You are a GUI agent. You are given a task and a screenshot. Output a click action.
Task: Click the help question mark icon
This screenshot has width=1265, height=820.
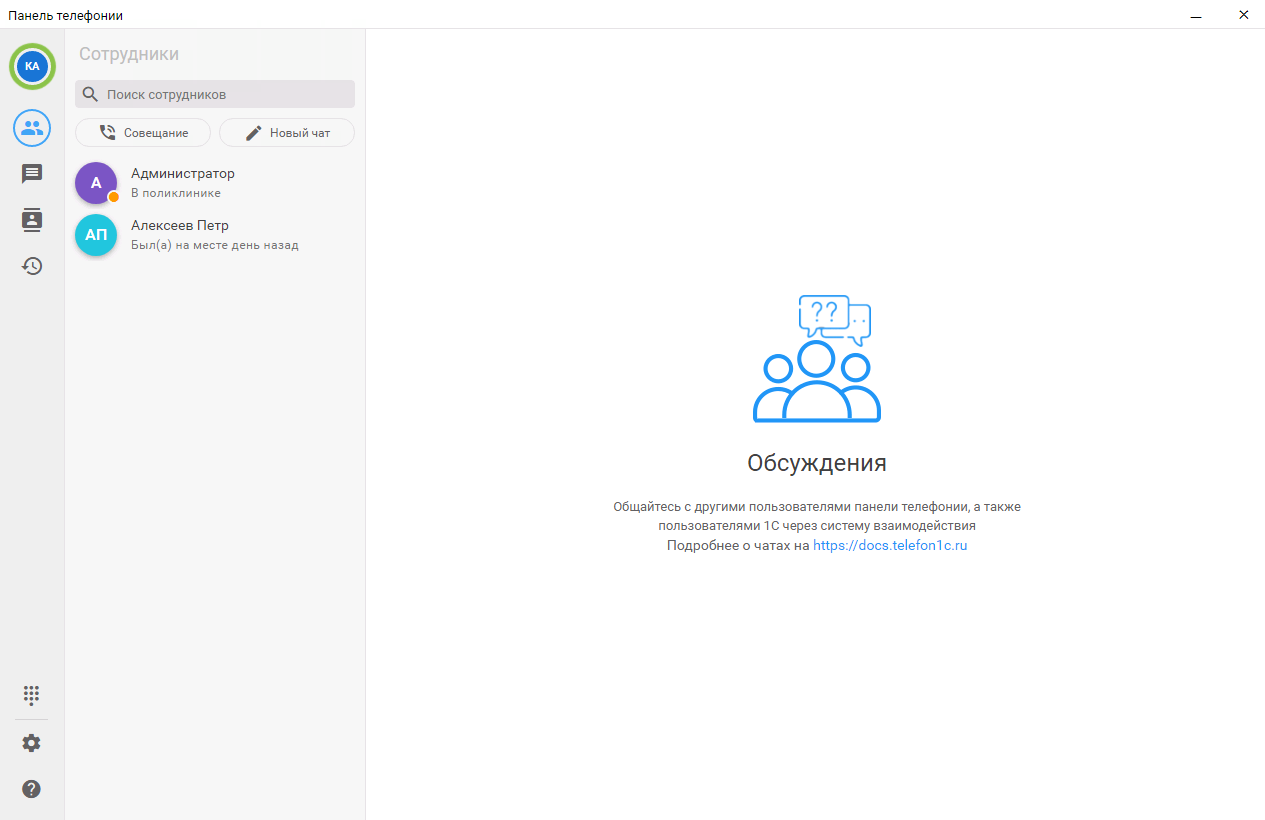tap(32, 789)
